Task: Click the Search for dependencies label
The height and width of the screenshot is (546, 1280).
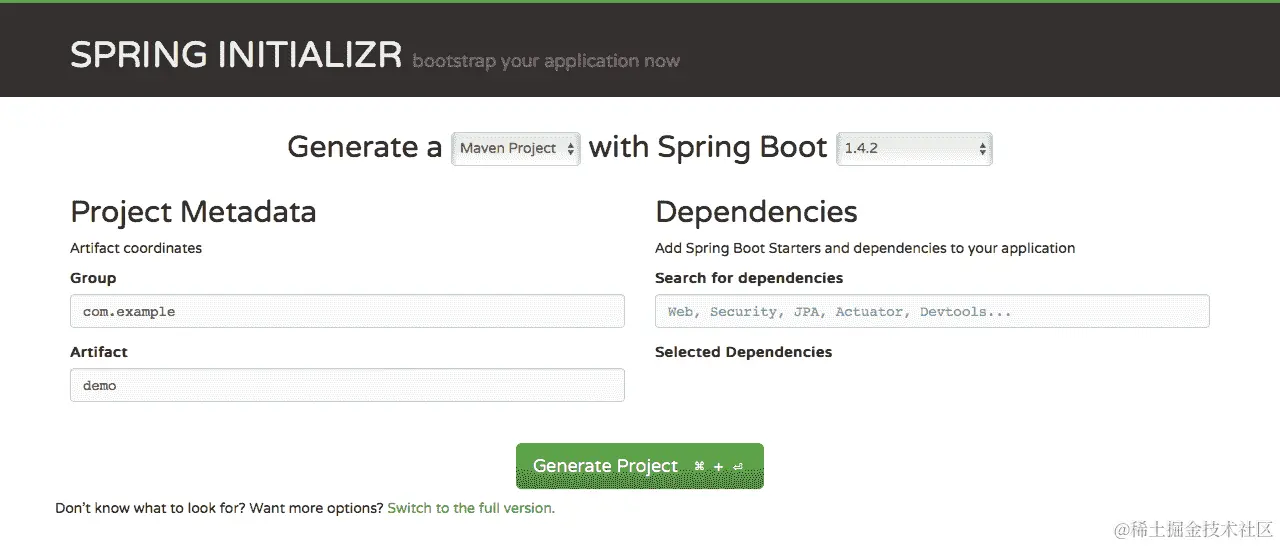Action: point(749,278)
